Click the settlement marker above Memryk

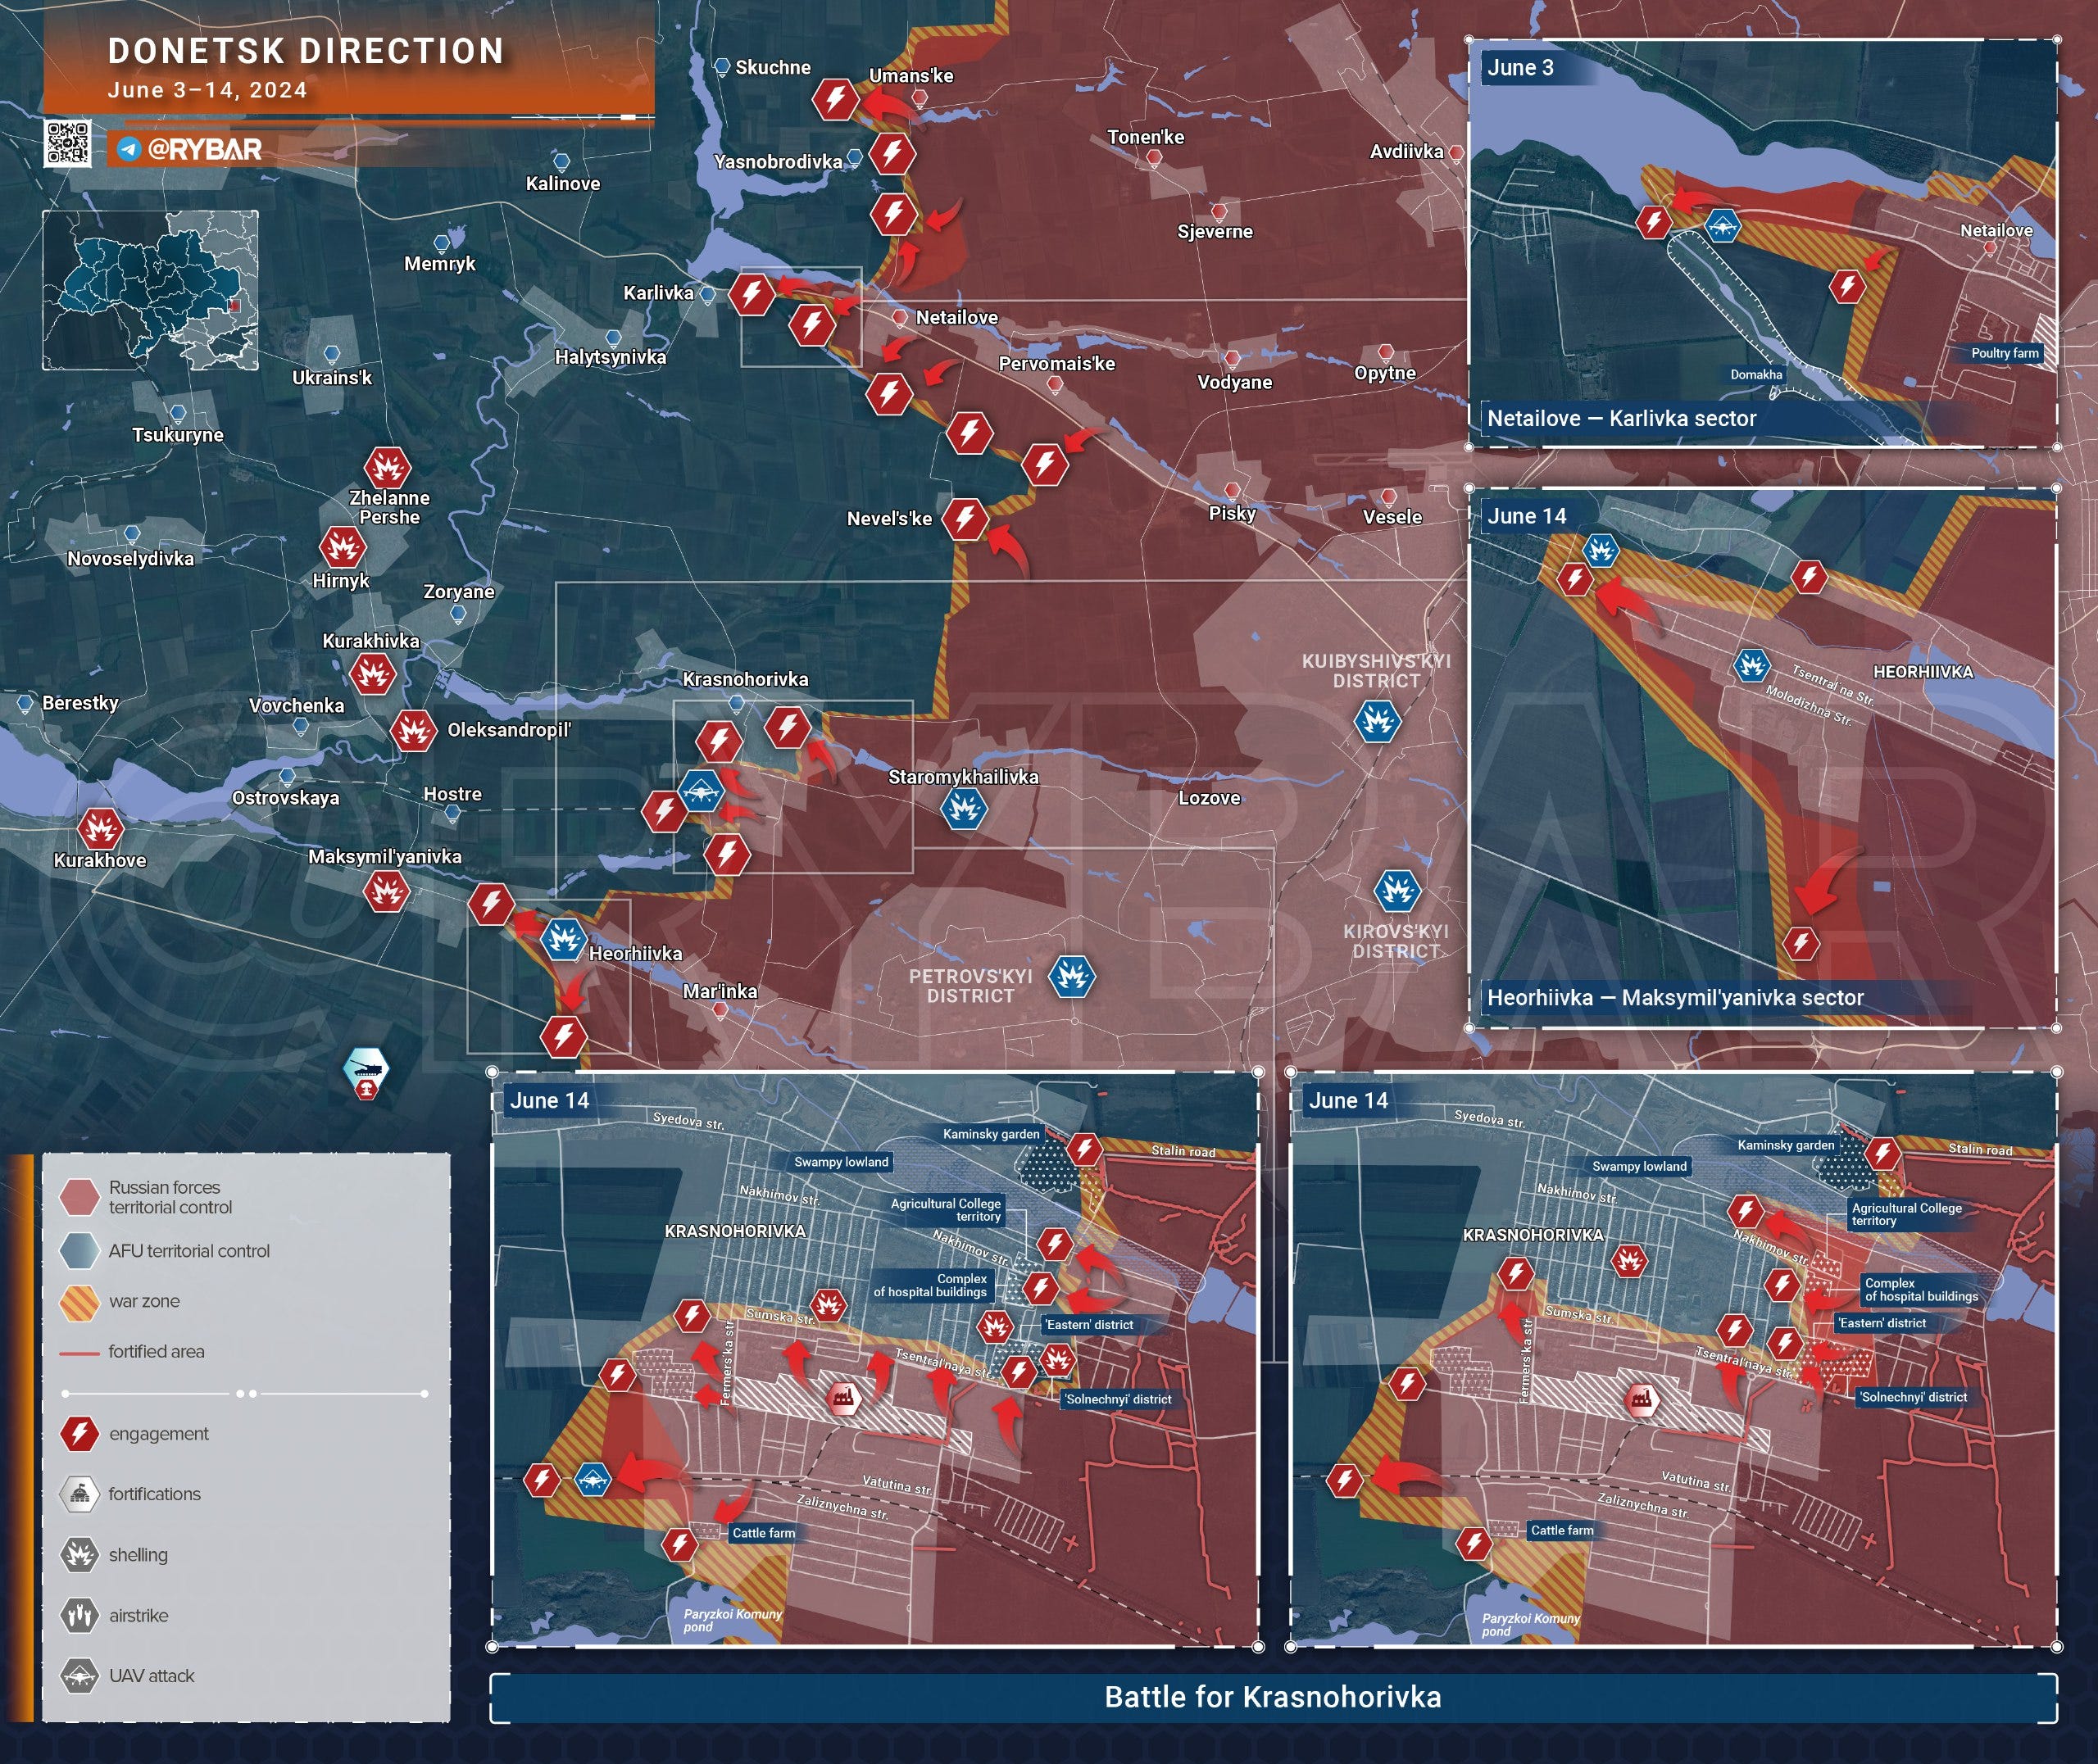(x=442, y=244)
